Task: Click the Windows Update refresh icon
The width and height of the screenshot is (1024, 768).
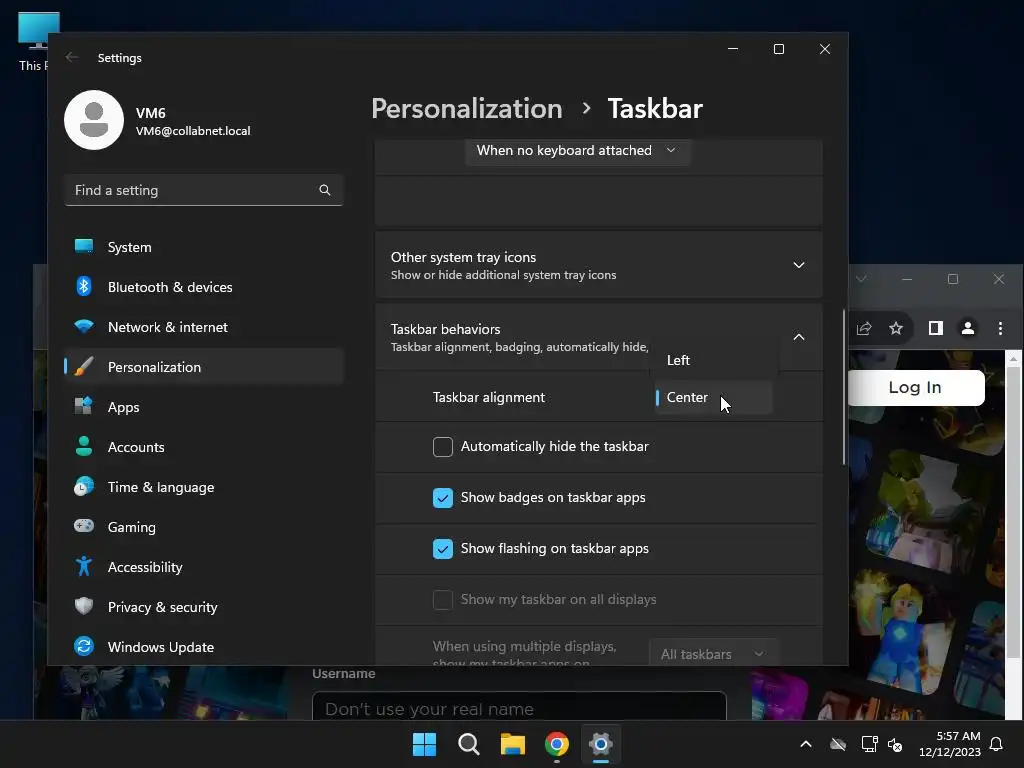Action: (x=84, y=647)
